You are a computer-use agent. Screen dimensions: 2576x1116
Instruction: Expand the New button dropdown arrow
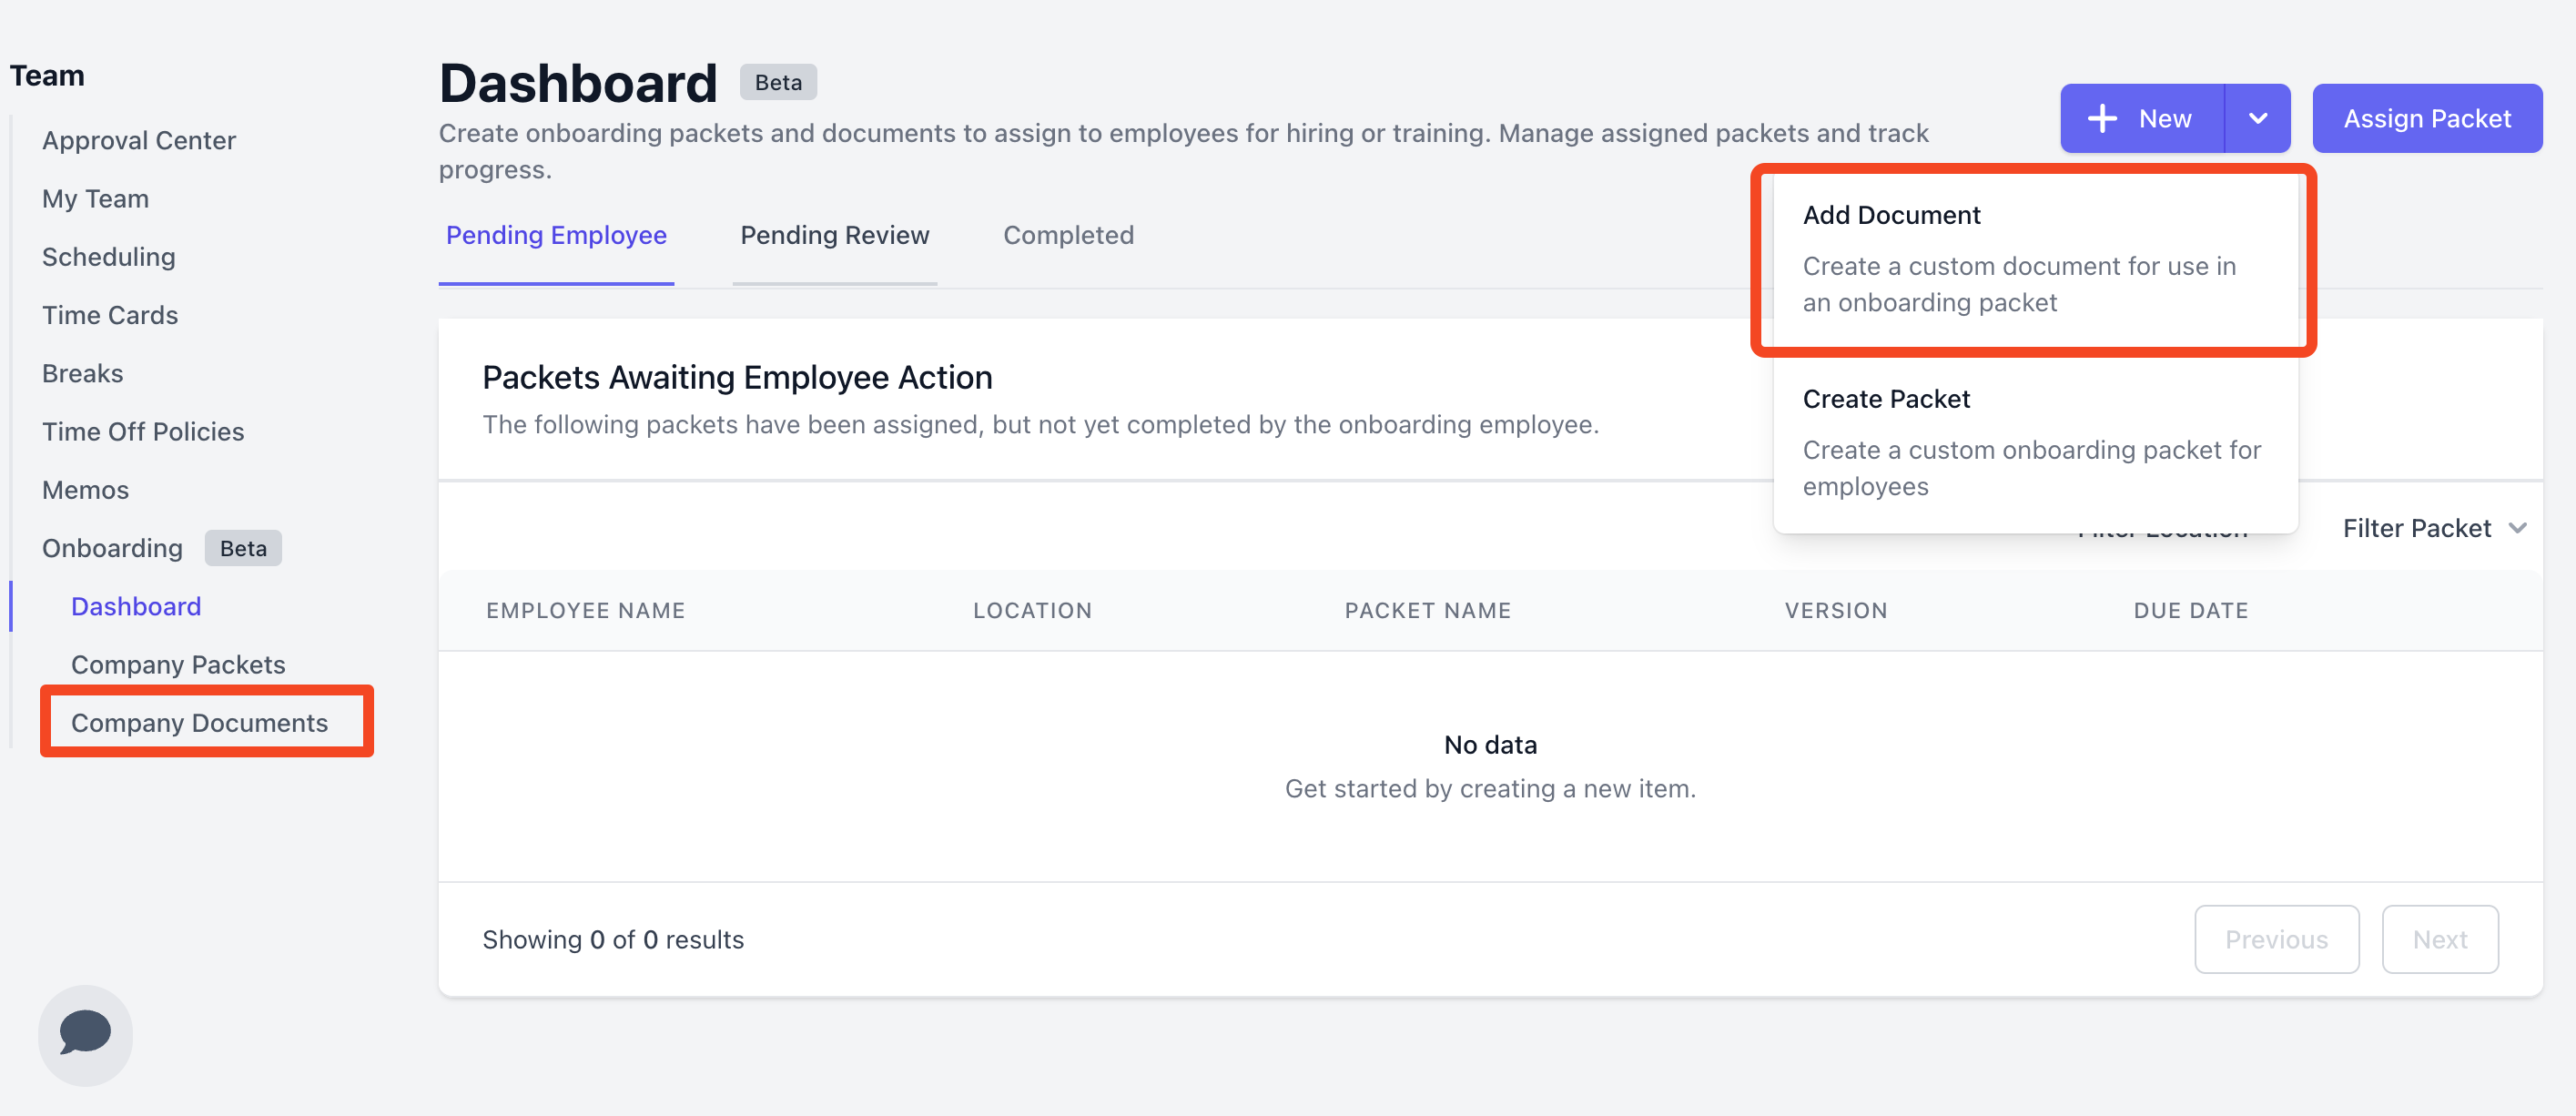point(2257,118)
